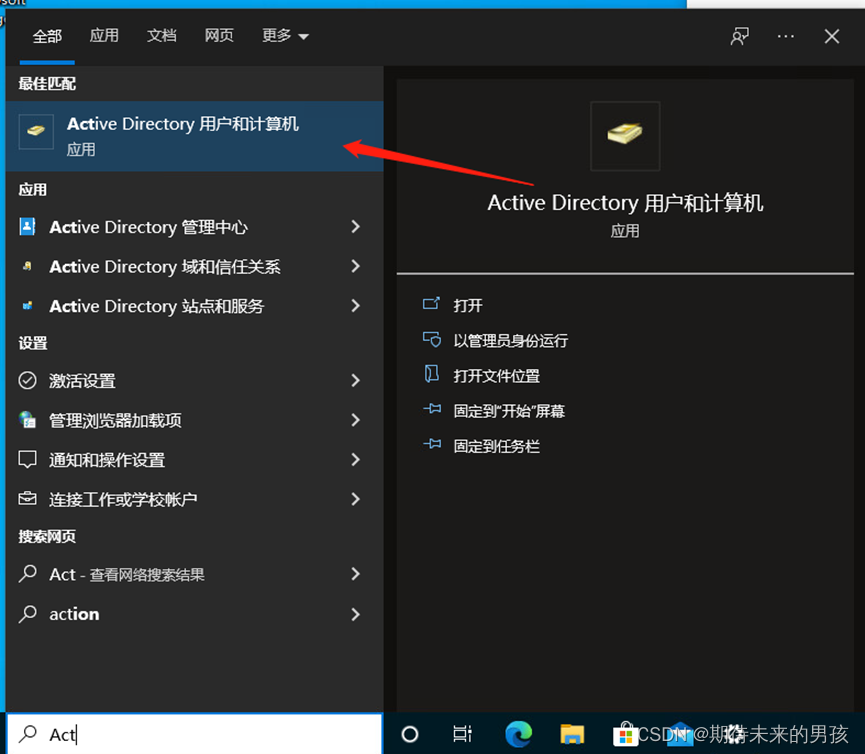Click the 连接工作或学校帐户 briefcase icon
The height and width of the screenshot is (754, 865).
[27, 499]
